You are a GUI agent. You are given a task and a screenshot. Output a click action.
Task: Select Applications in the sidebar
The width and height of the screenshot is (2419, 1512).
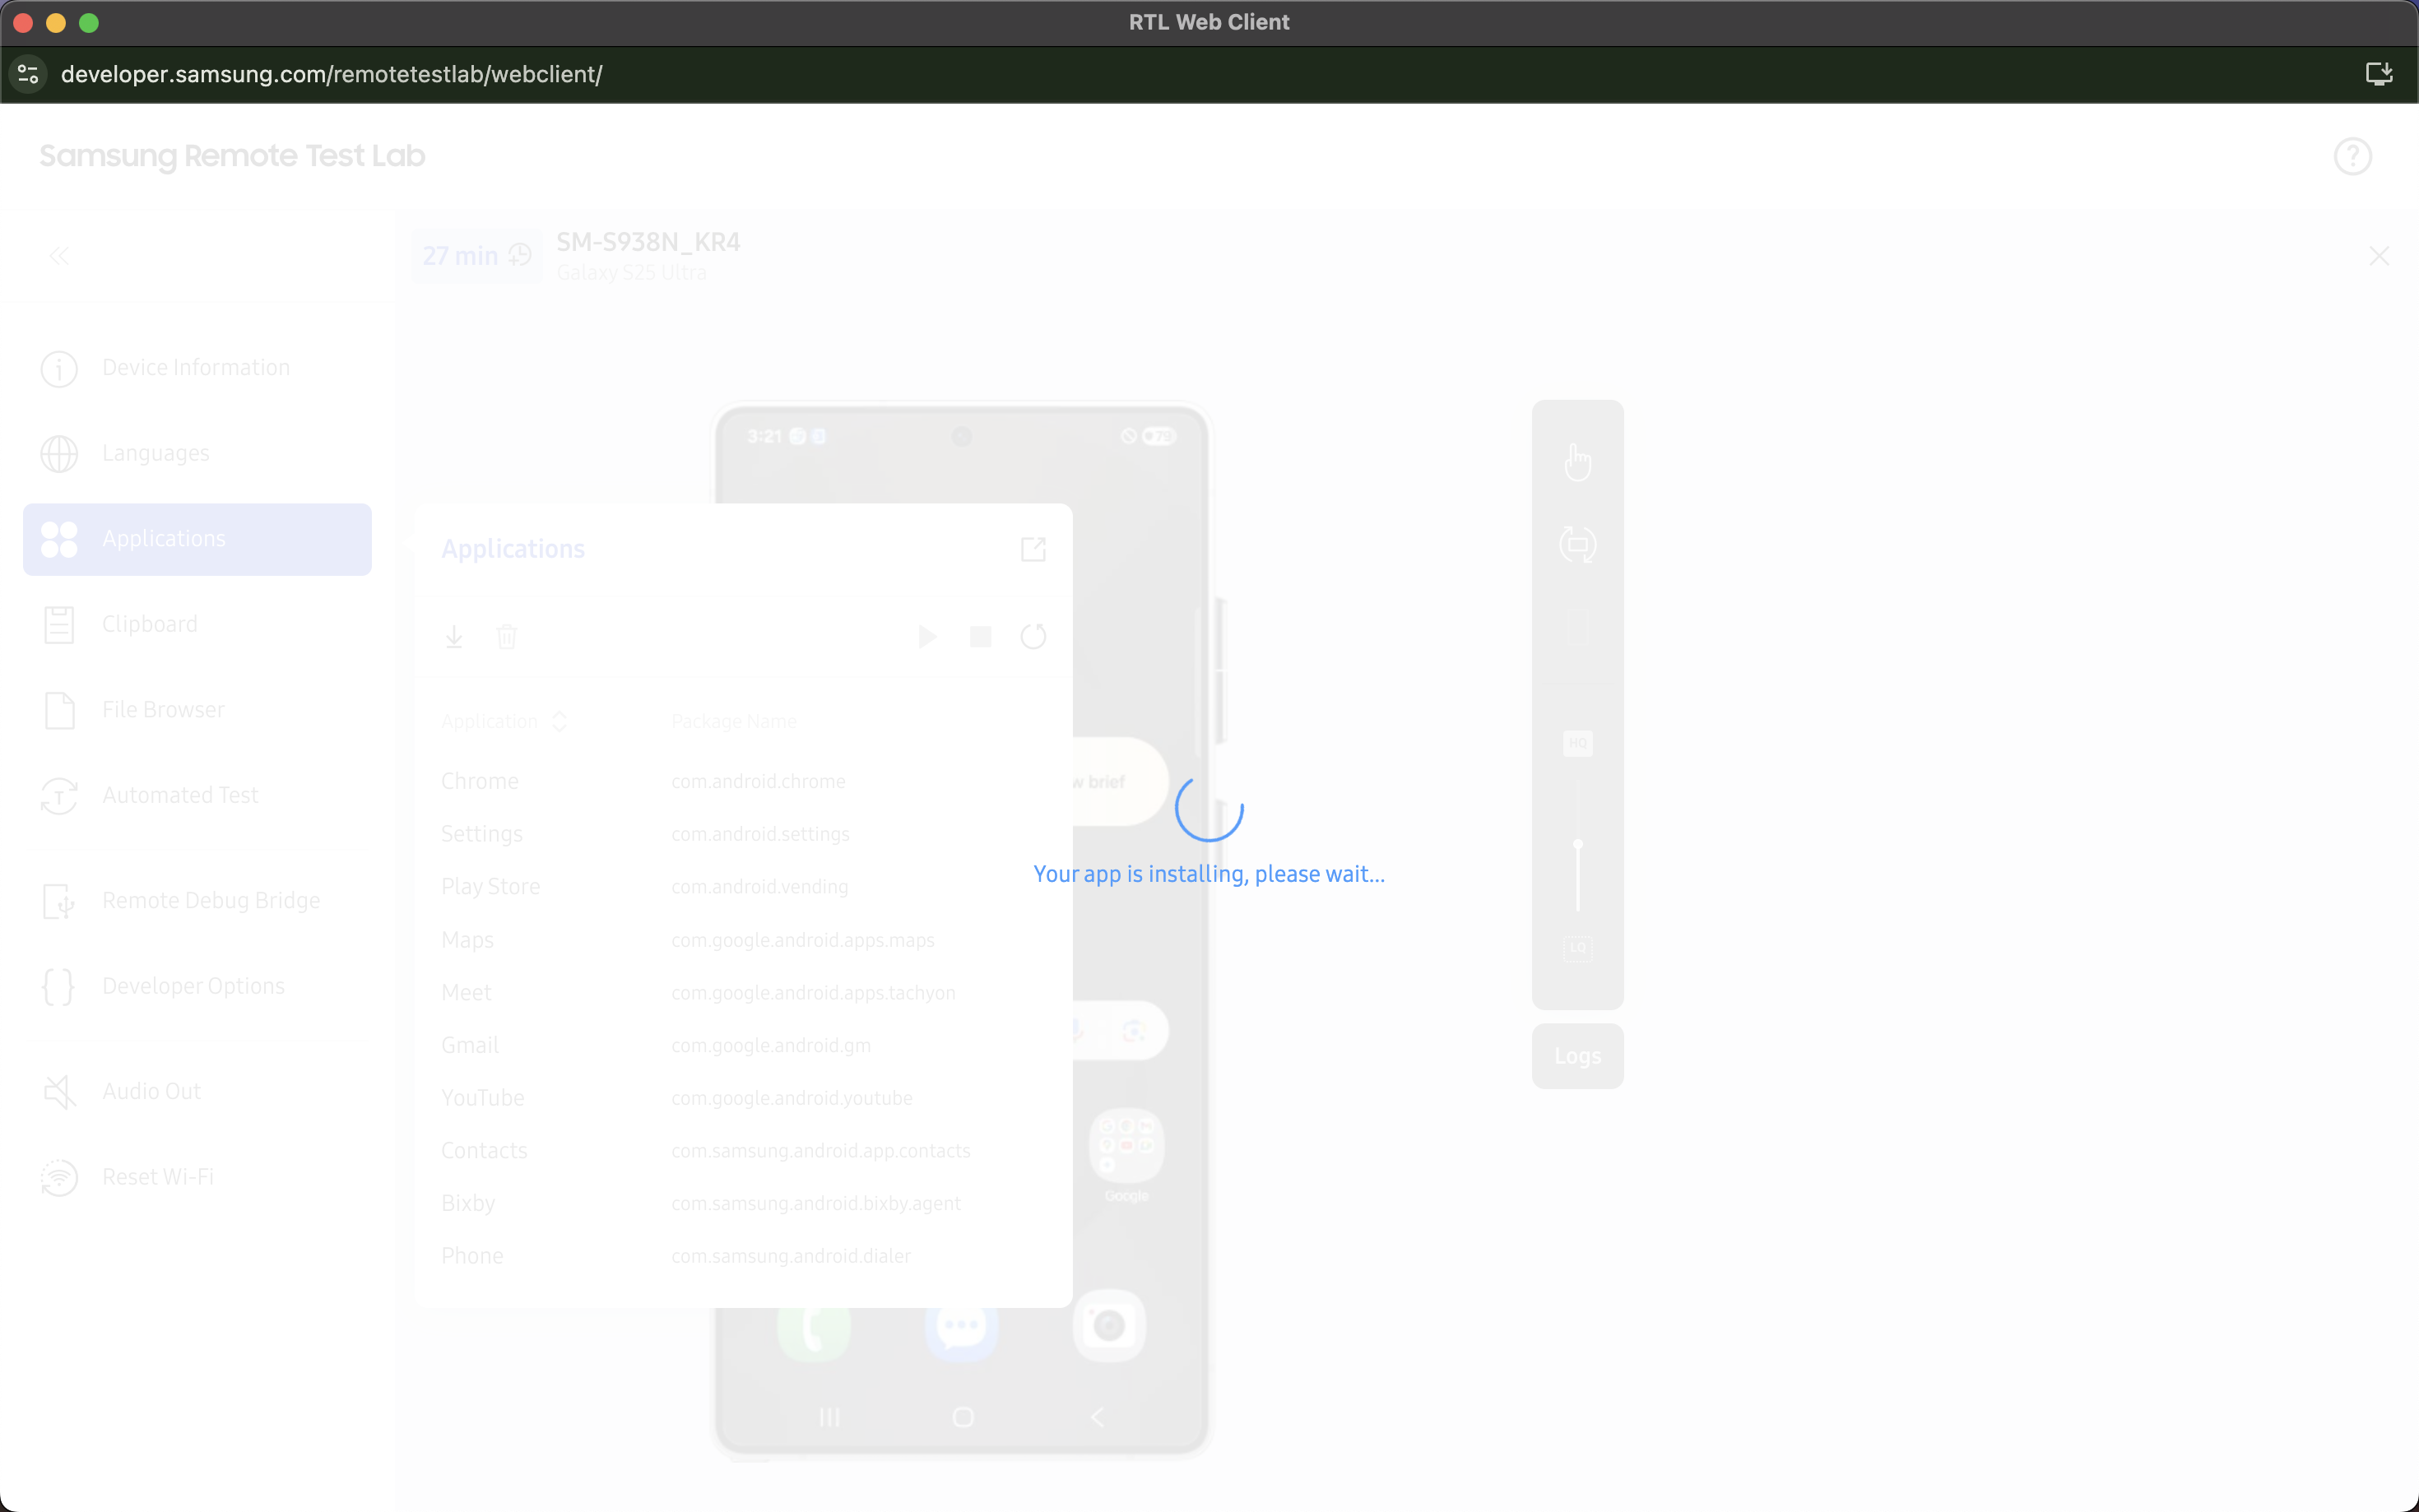coord(197,539)
